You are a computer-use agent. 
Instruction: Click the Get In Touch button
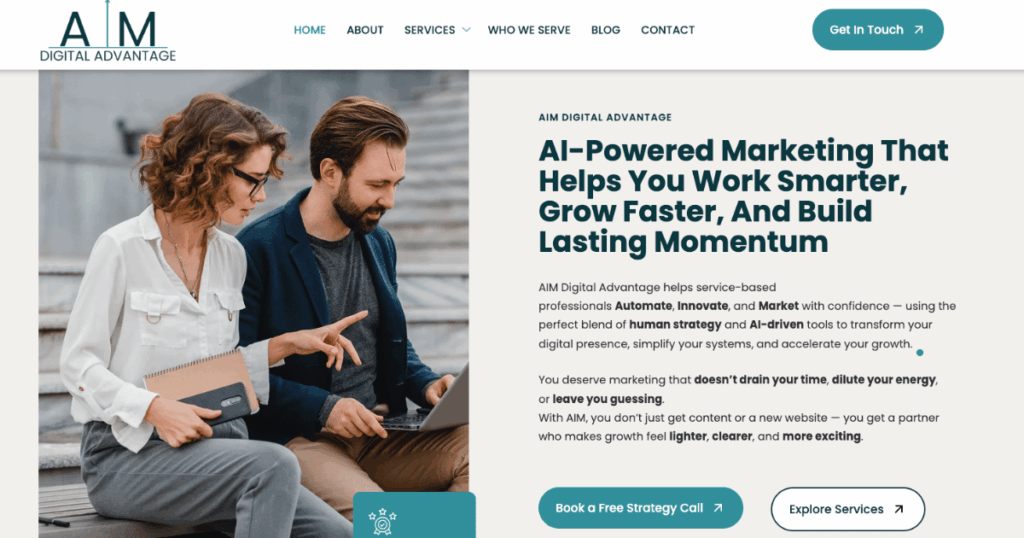pos(878,29)
